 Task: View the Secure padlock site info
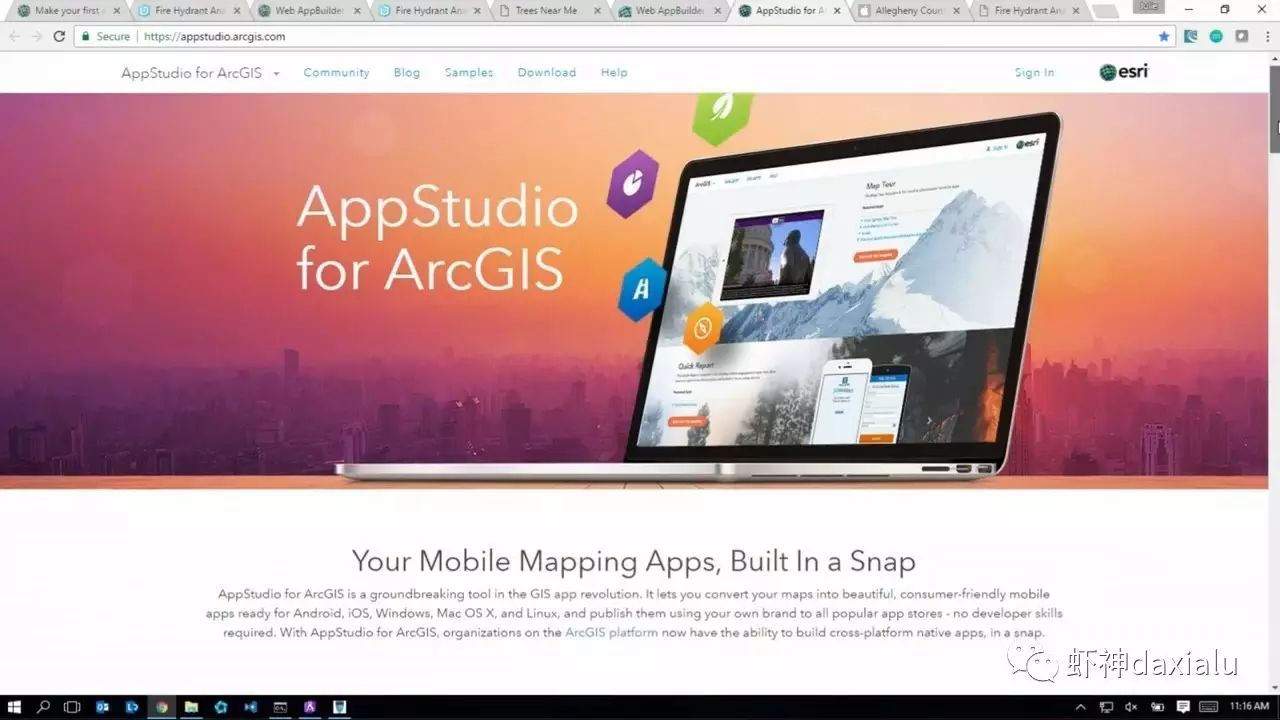106,36
